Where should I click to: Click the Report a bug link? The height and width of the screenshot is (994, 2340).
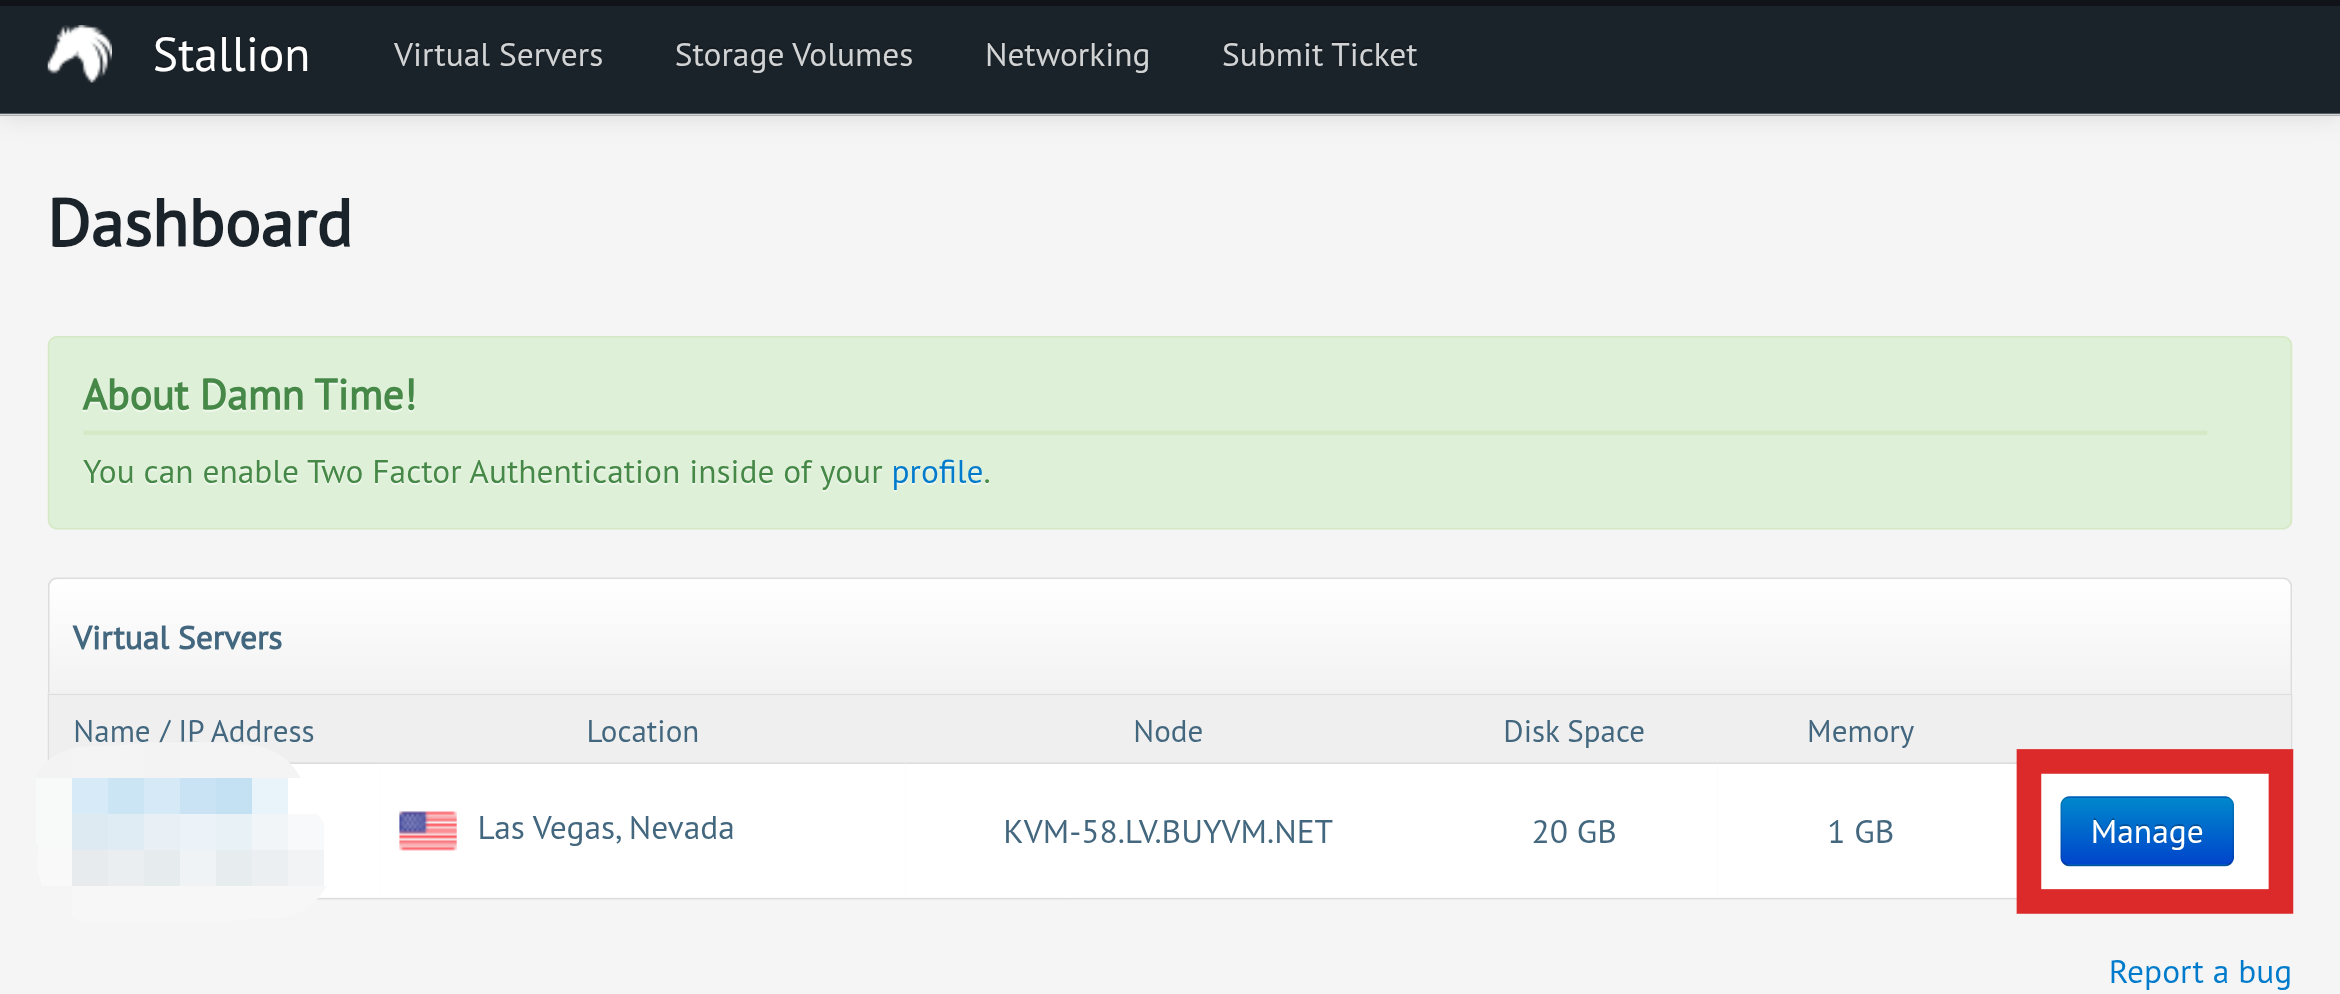(2199, 971)
